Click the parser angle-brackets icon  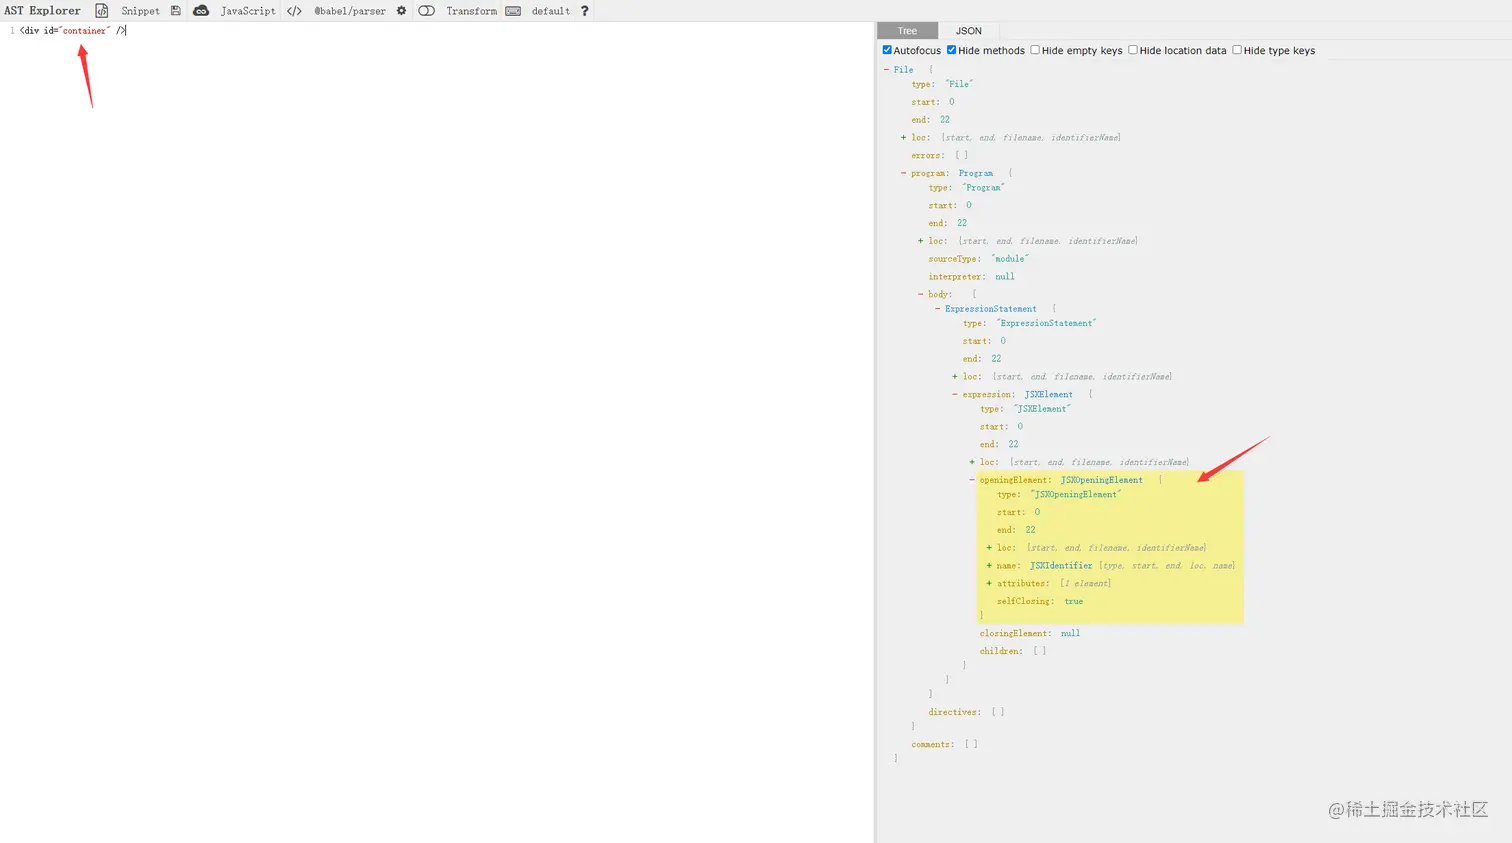pos(294,11)
